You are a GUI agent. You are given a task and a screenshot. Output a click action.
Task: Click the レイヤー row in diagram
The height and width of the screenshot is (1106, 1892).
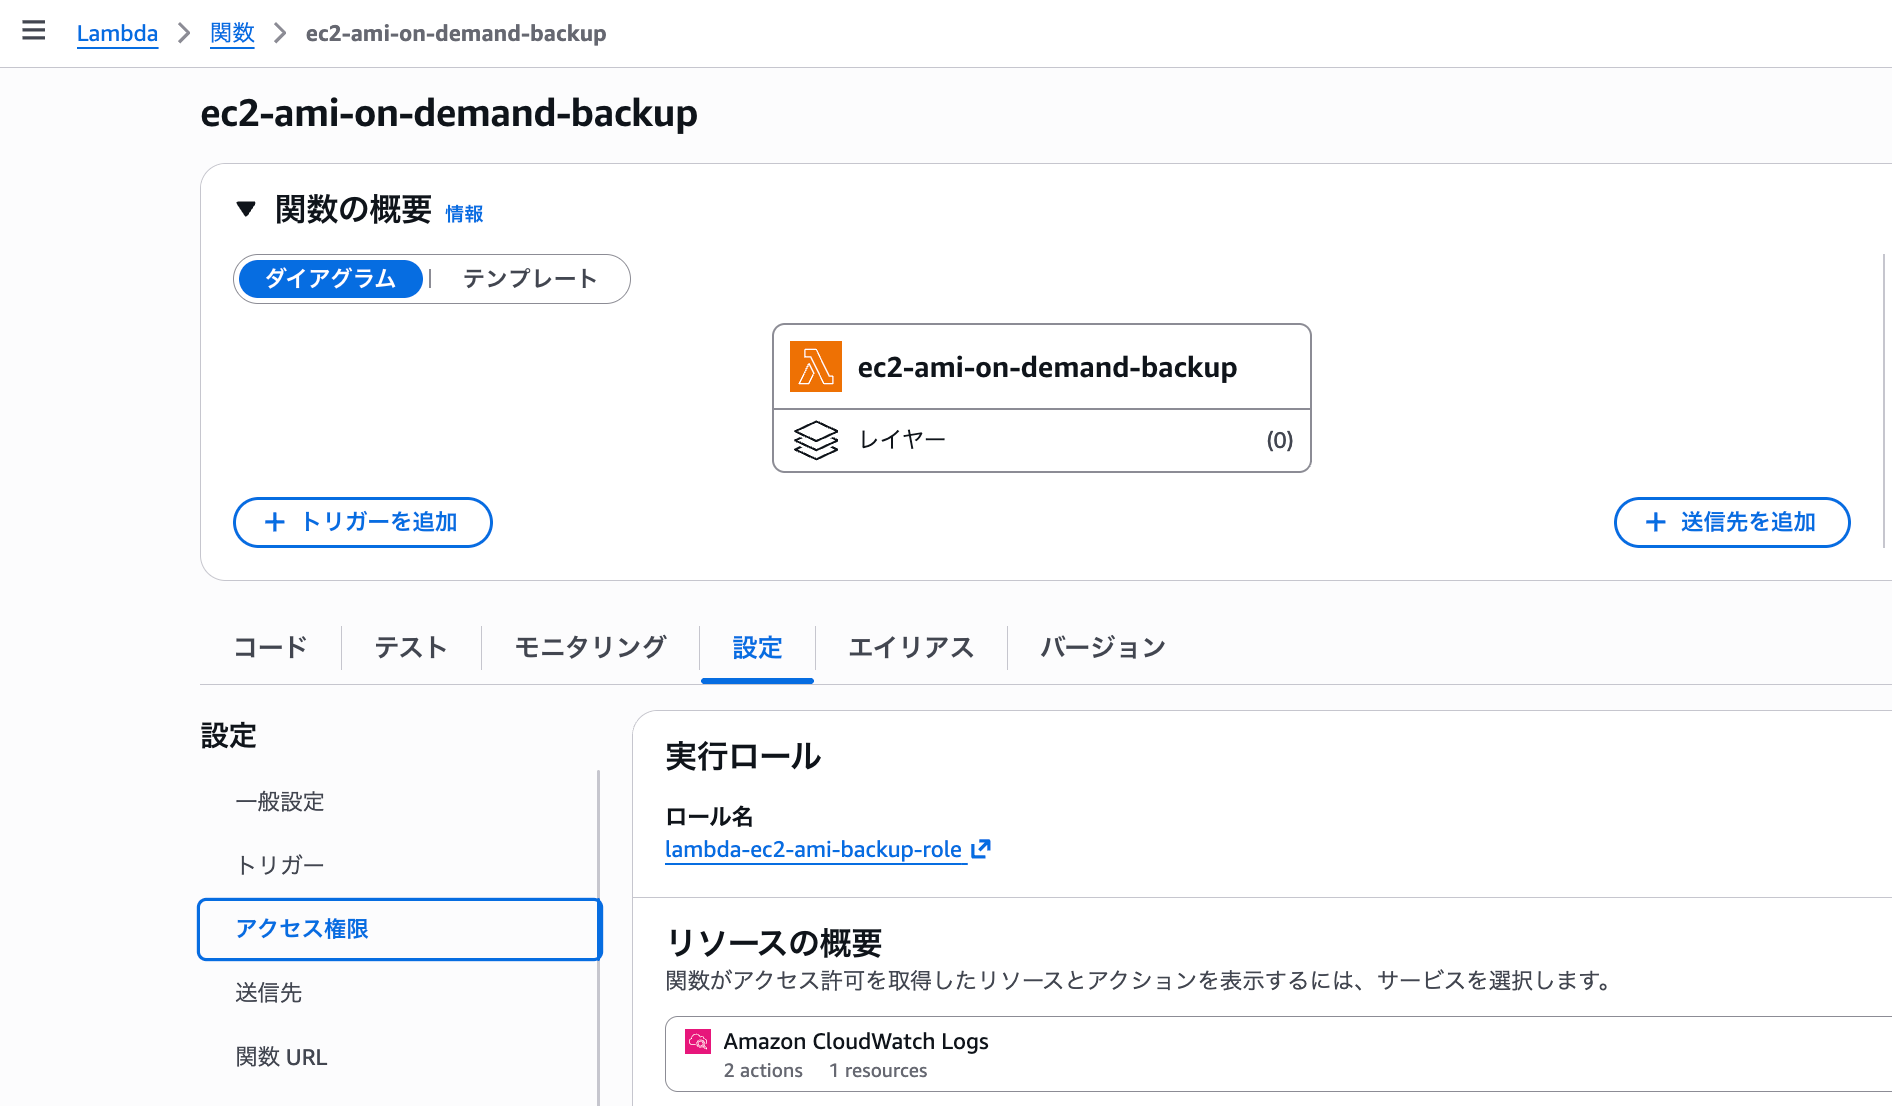pos(1042,440)
